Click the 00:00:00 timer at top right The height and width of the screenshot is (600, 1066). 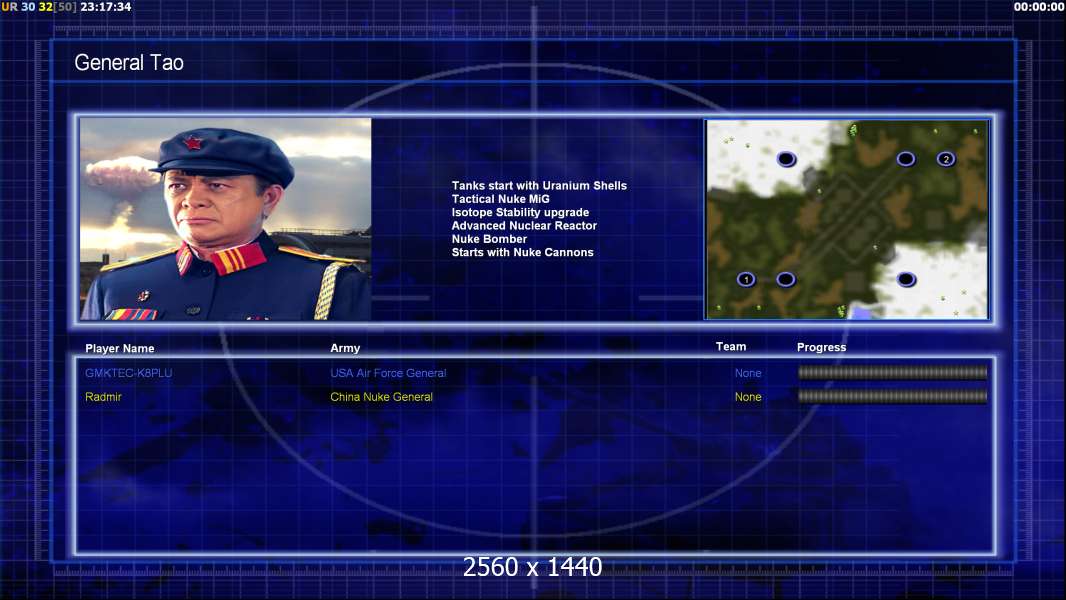pyautogui.click(x=1039, y=7)
